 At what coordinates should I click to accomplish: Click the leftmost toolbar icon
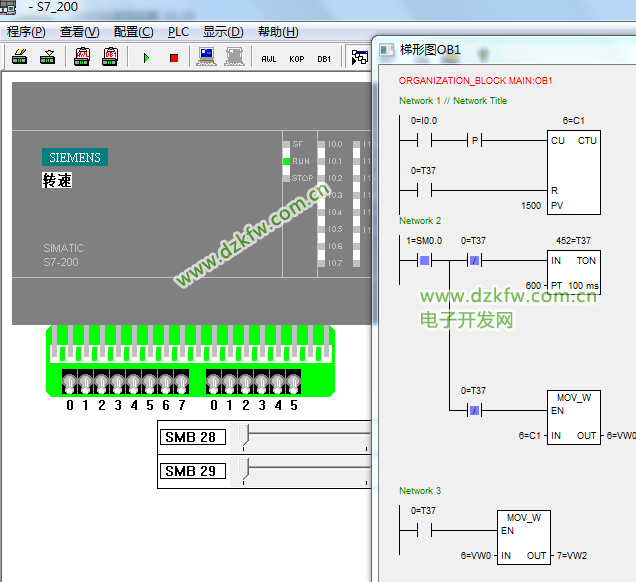[x=20, y=58]
